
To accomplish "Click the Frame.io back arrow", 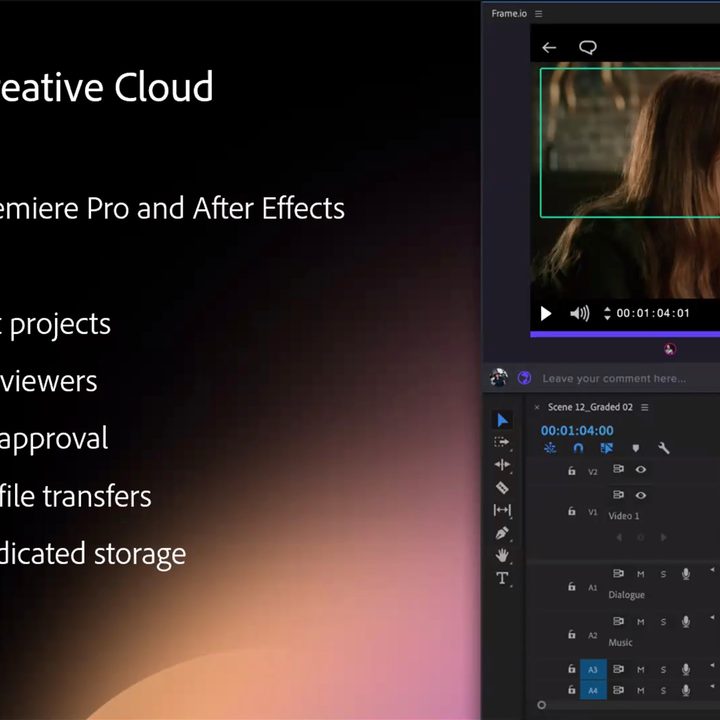I will click(x=549, y=47).
